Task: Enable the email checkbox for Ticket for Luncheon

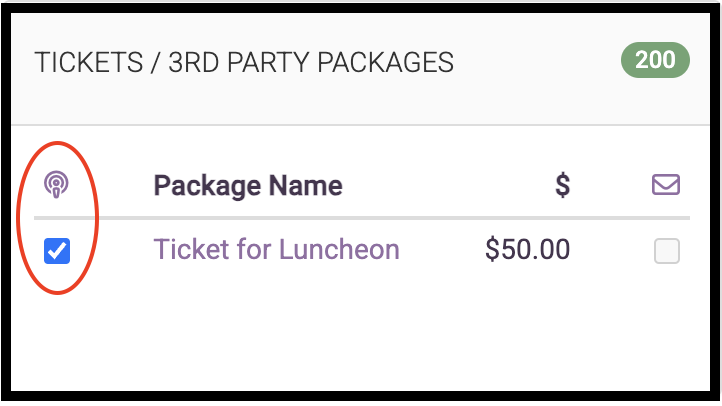Action: point(667,251)
